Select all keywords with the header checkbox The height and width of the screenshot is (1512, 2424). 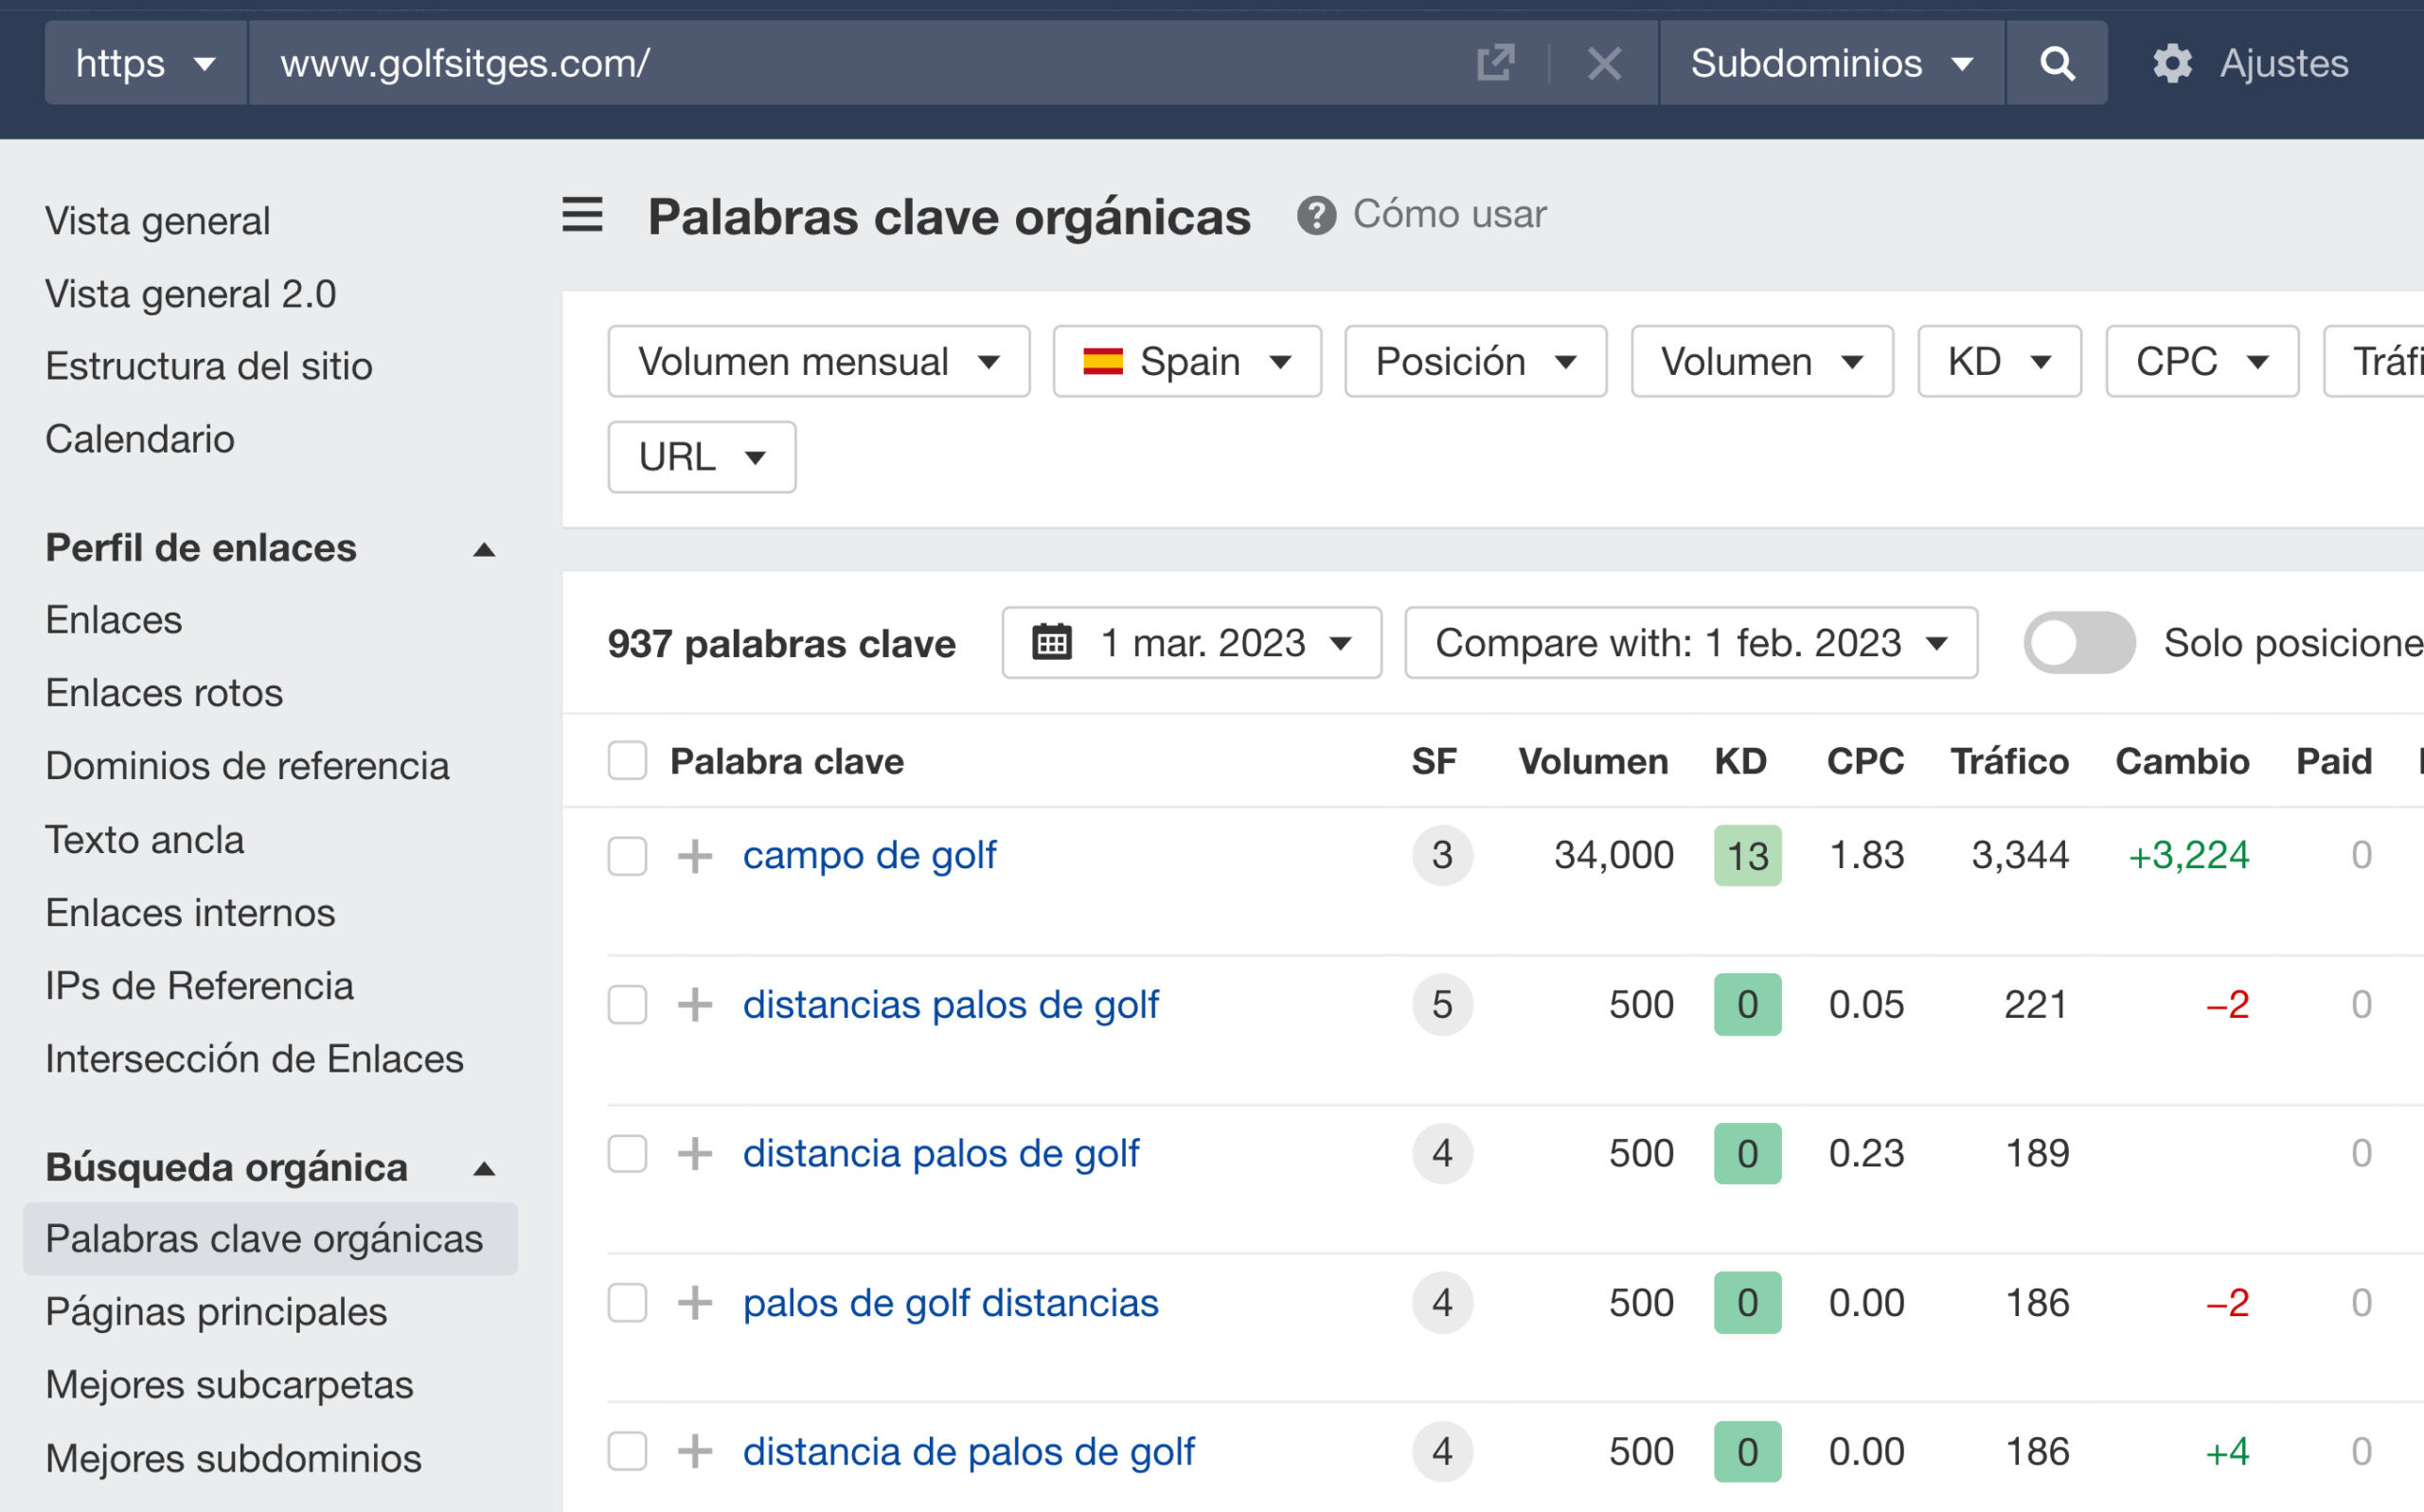point(627,760)
